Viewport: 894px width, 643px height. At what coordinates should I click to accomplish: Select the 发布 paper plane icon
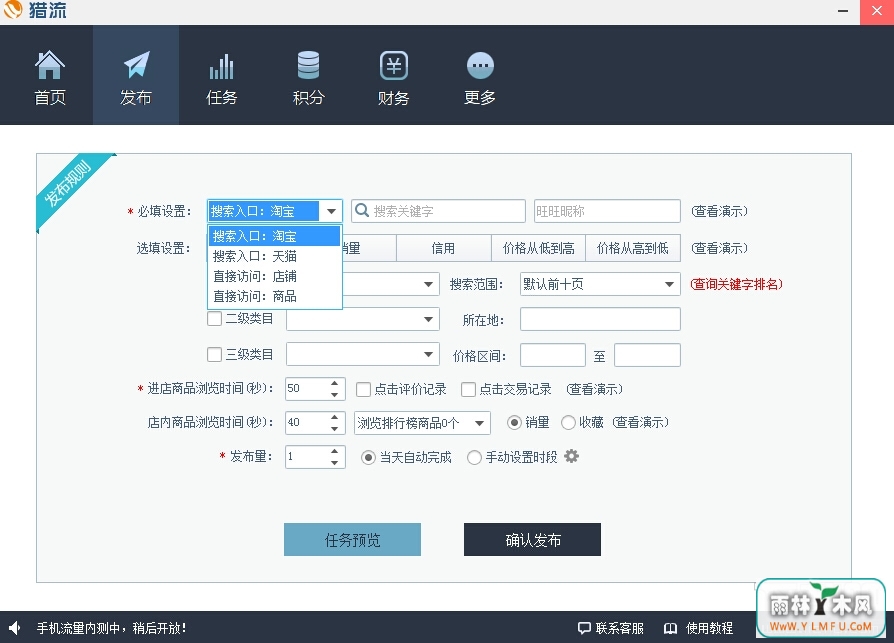136,65
